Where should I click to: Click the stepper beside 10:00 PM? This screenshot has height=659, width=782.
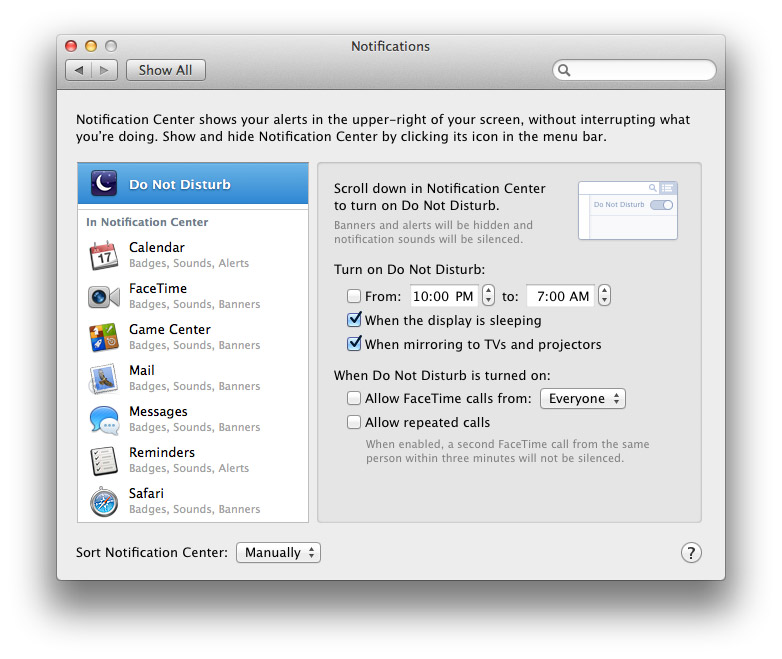[x=488, y=296]
